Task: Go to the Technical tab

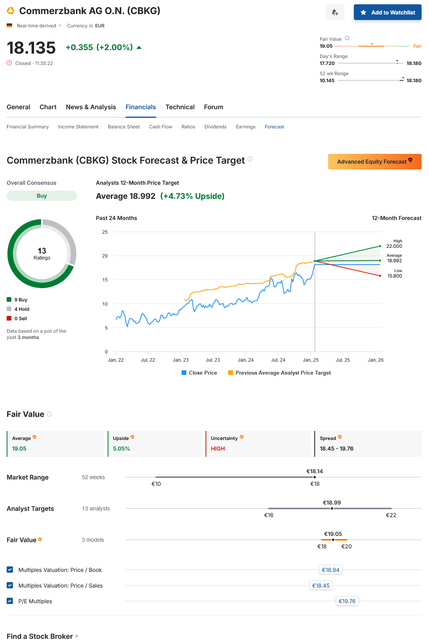Action: 180,107
